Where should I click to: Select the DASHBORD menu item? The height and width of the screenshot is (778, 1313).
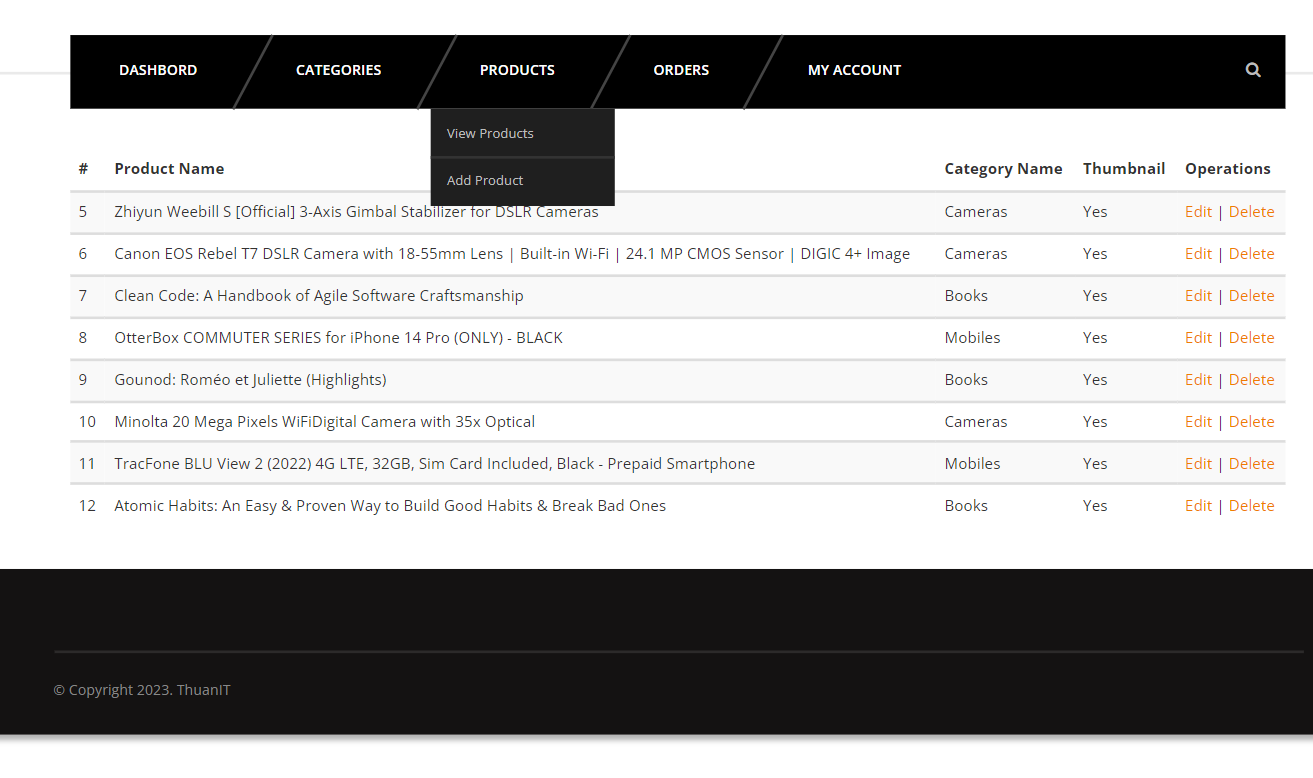click(x=157, y=70)
